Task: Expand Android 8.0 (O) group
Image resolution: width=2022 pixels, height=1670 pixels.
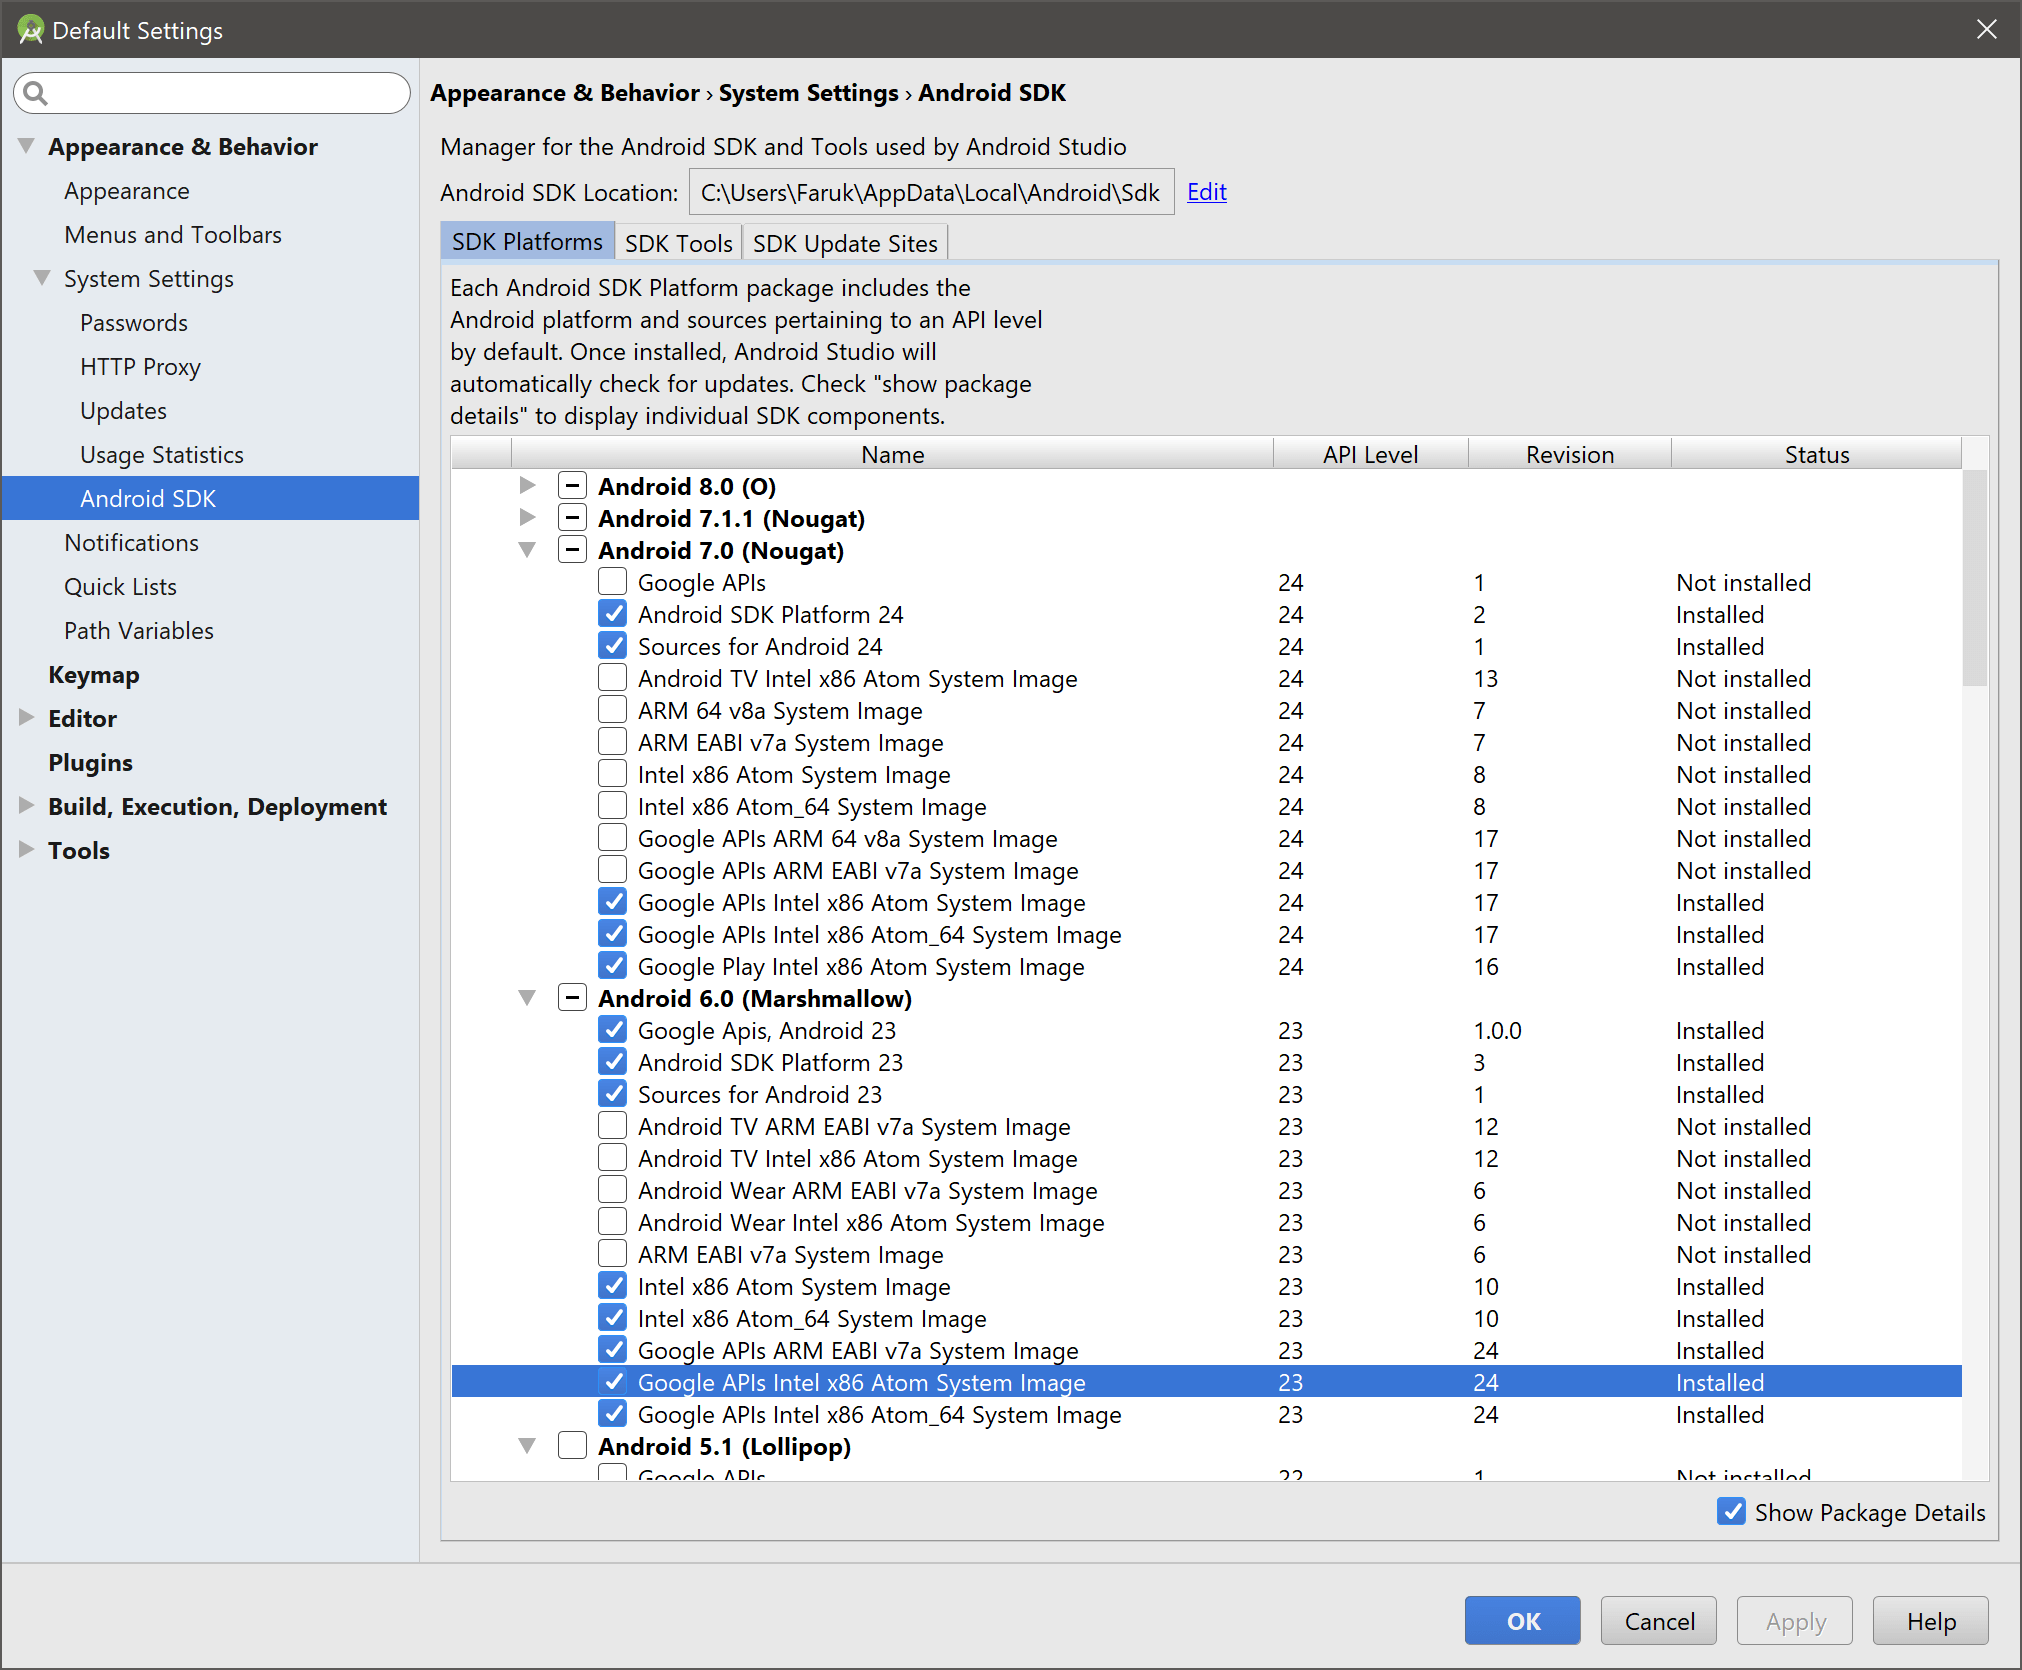Action: click(527, 485)
